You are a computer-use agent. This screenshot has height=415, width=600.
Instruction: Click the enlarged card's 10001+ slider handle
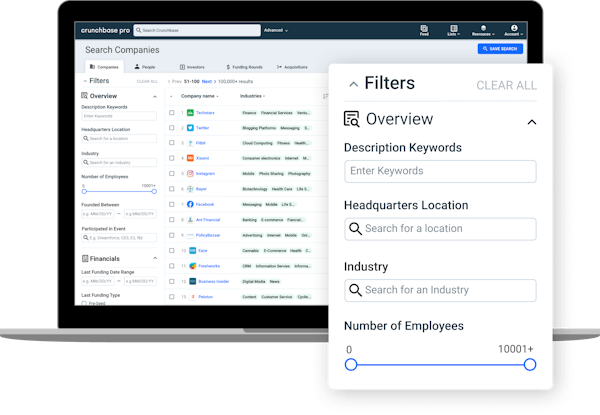pos(530,365)
